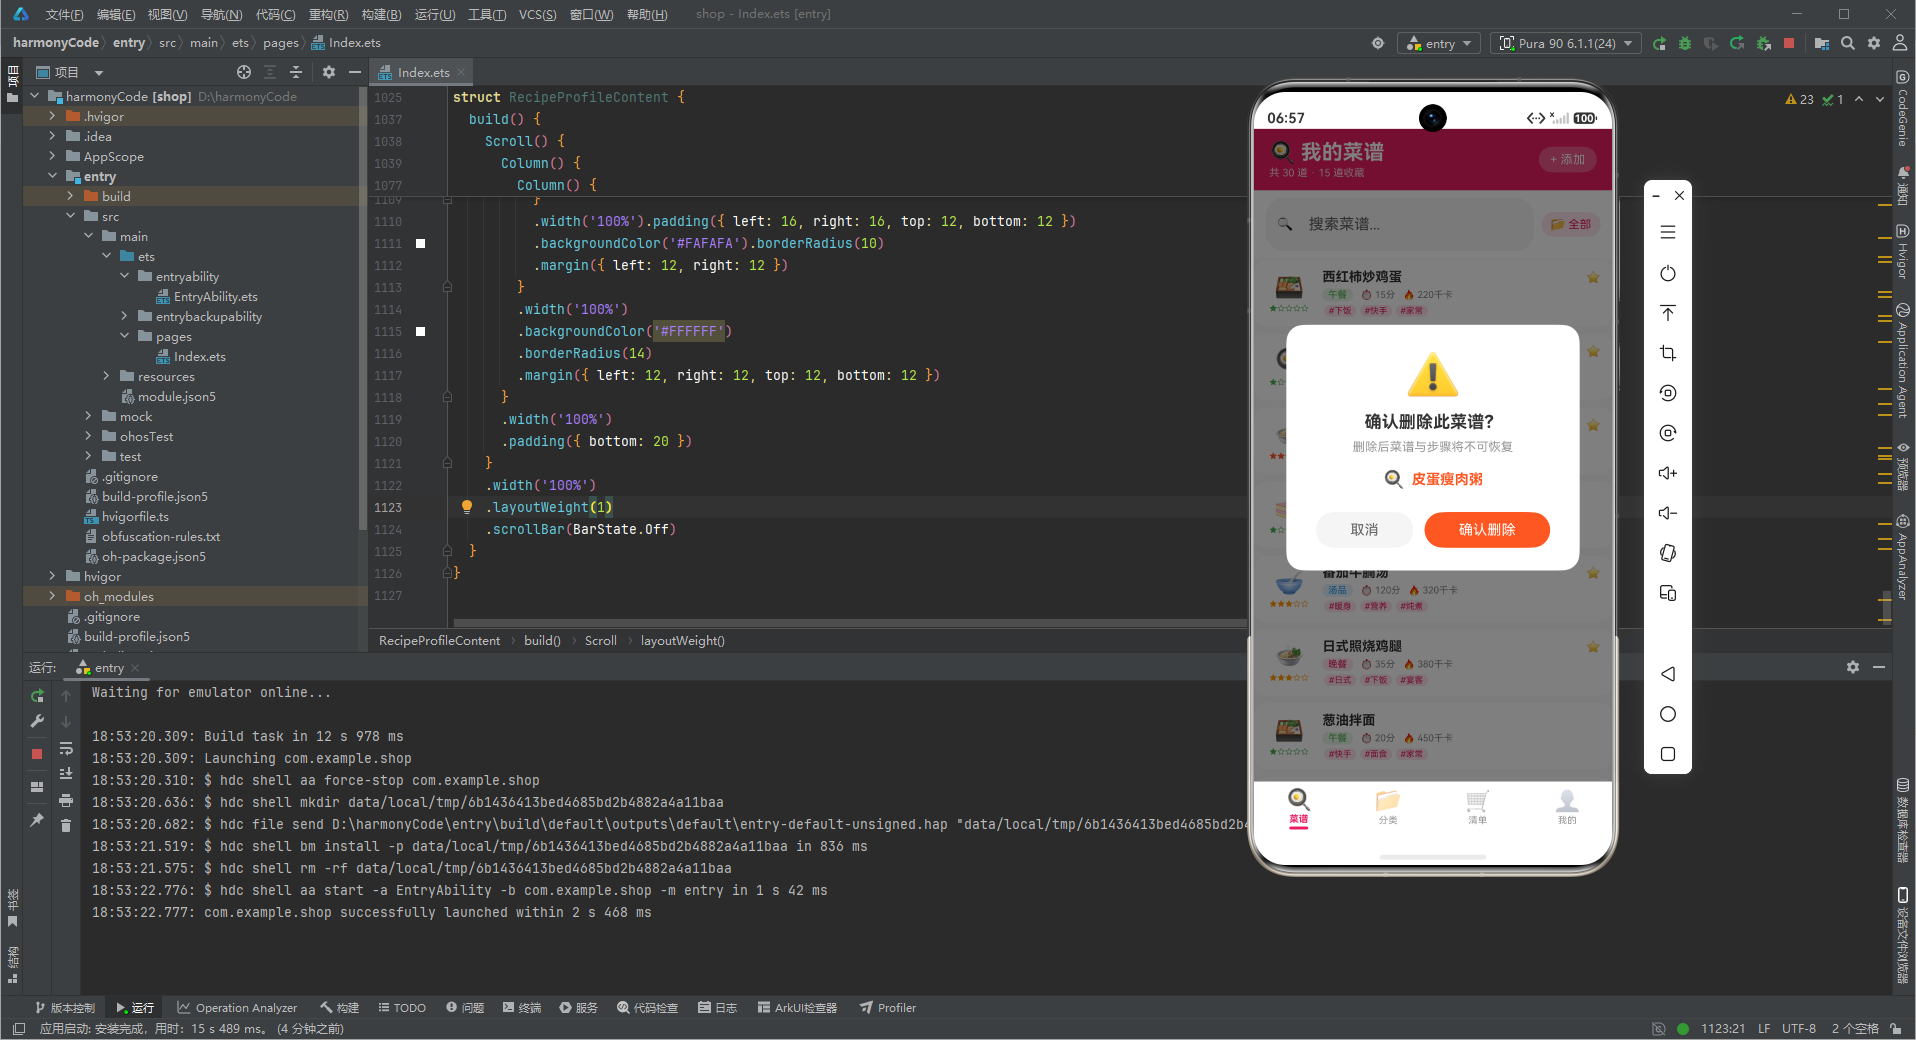
Task: Collapse all in the project panel toolbar
Action: click(x=296, y=72)
